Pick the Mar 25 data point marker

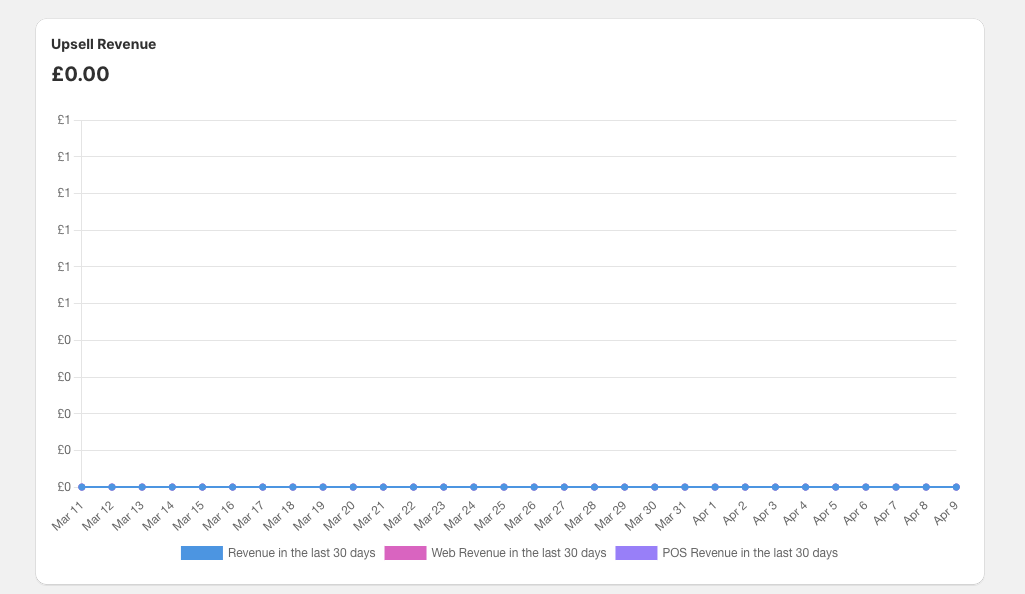pos(504,487)
